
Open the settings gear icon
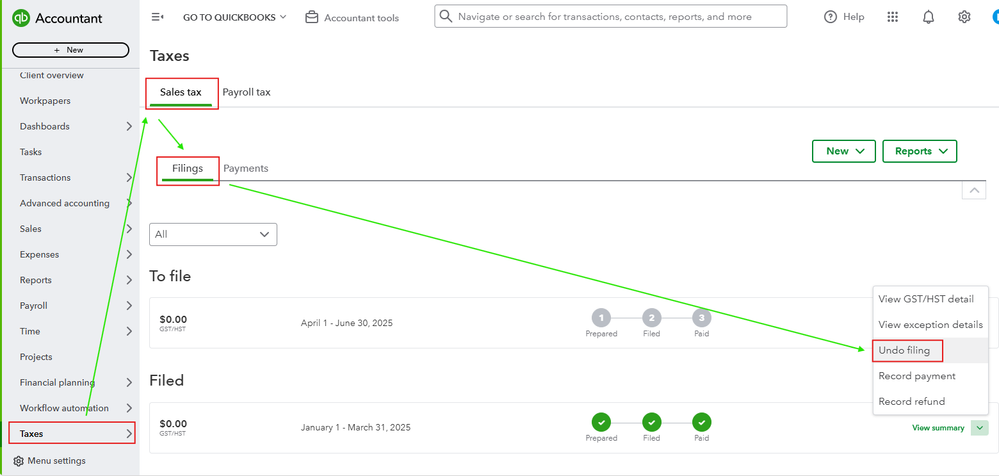tap(964, 17)
